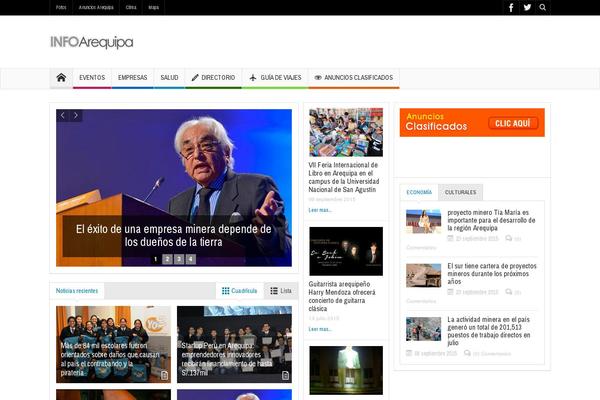The image size is (600, 400).
Task: Open Guitarrista arequipeño Harry Mendoza headline
Action: pyautogui.click(x=342, y=296)
